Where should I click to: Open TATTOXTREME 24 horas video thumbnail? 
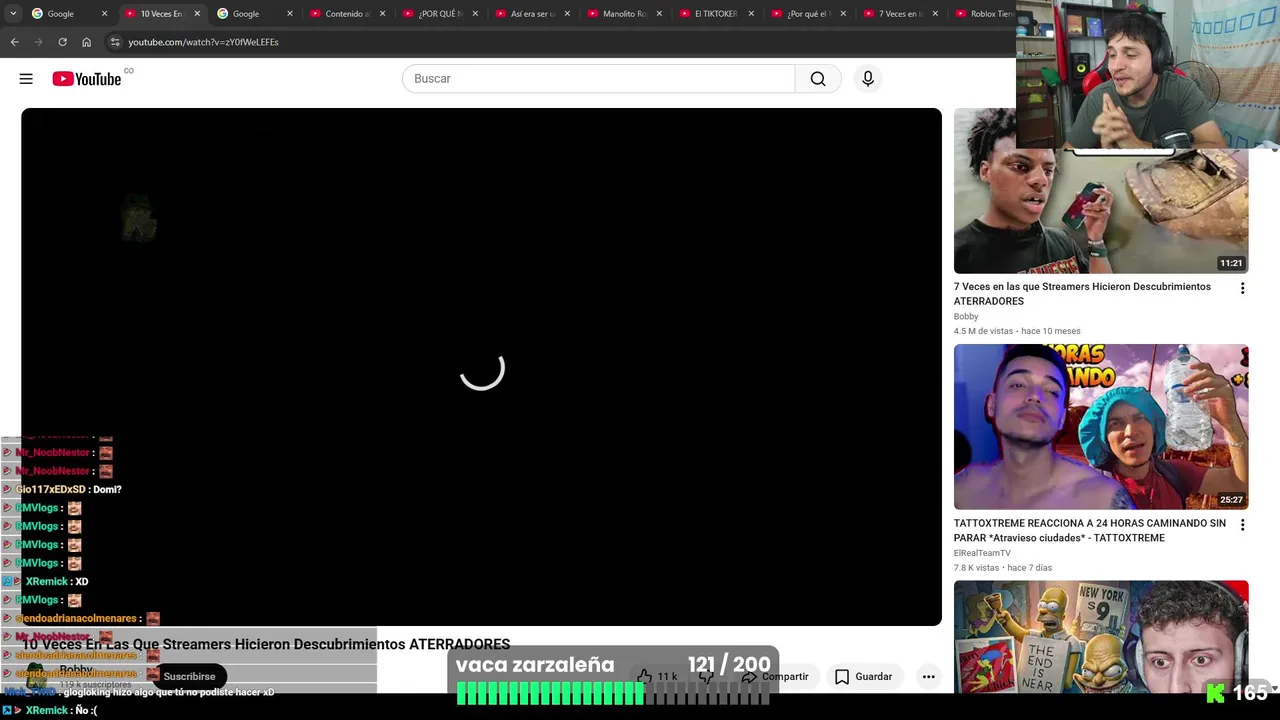(x=1100, y=427)
